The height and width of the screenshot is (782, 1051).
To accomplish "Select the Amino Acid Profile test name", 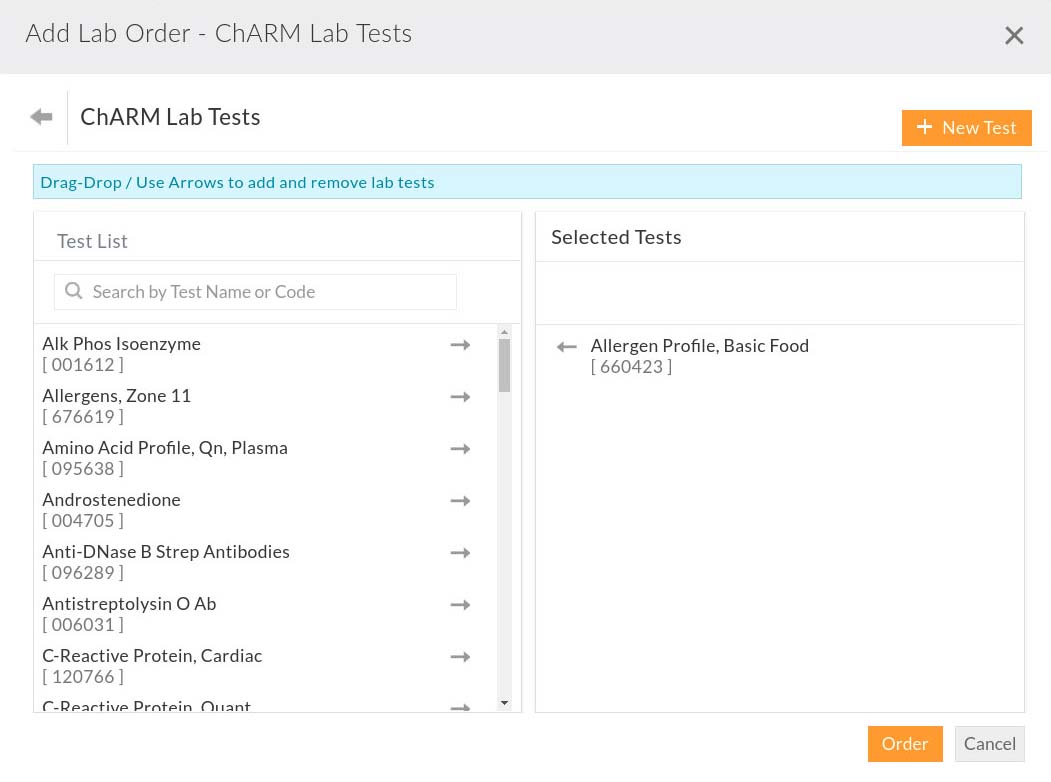I will point(165,447).
